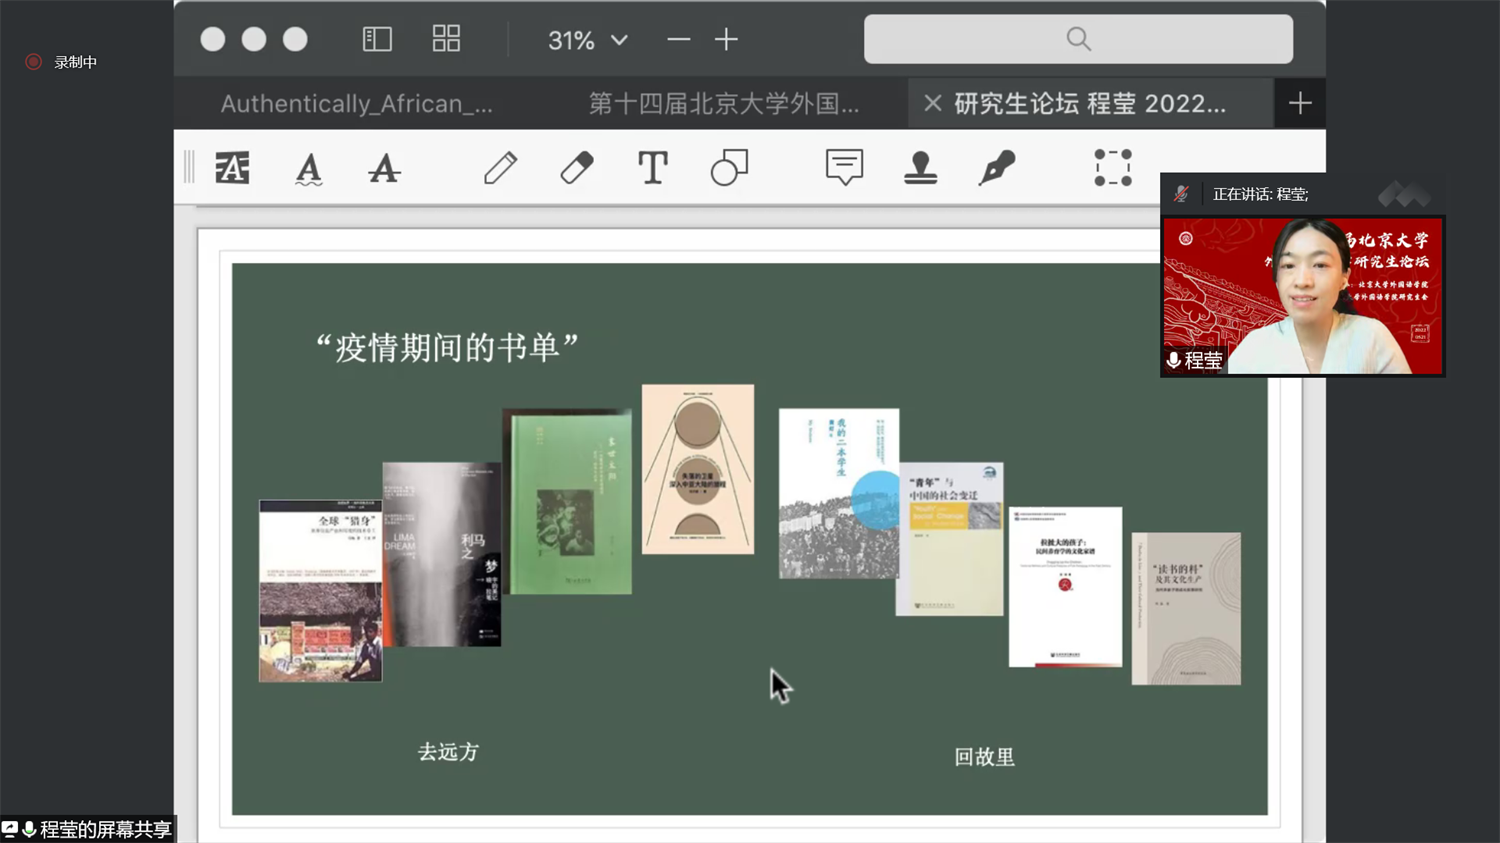
Task: Select the text box tool
Action: point(652,168)
